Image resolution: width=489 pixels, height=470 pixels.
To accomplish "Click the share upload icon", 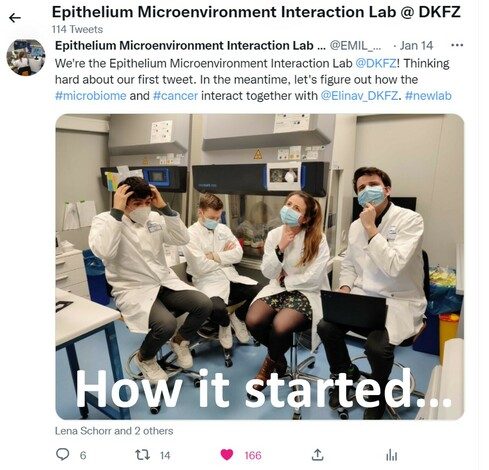I will pos(317,455).
